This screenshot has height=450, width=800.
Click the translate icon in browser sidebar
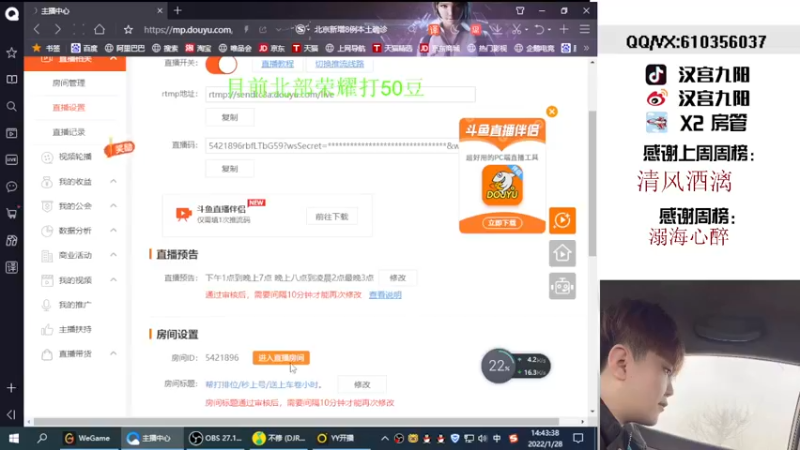(11, 267)
